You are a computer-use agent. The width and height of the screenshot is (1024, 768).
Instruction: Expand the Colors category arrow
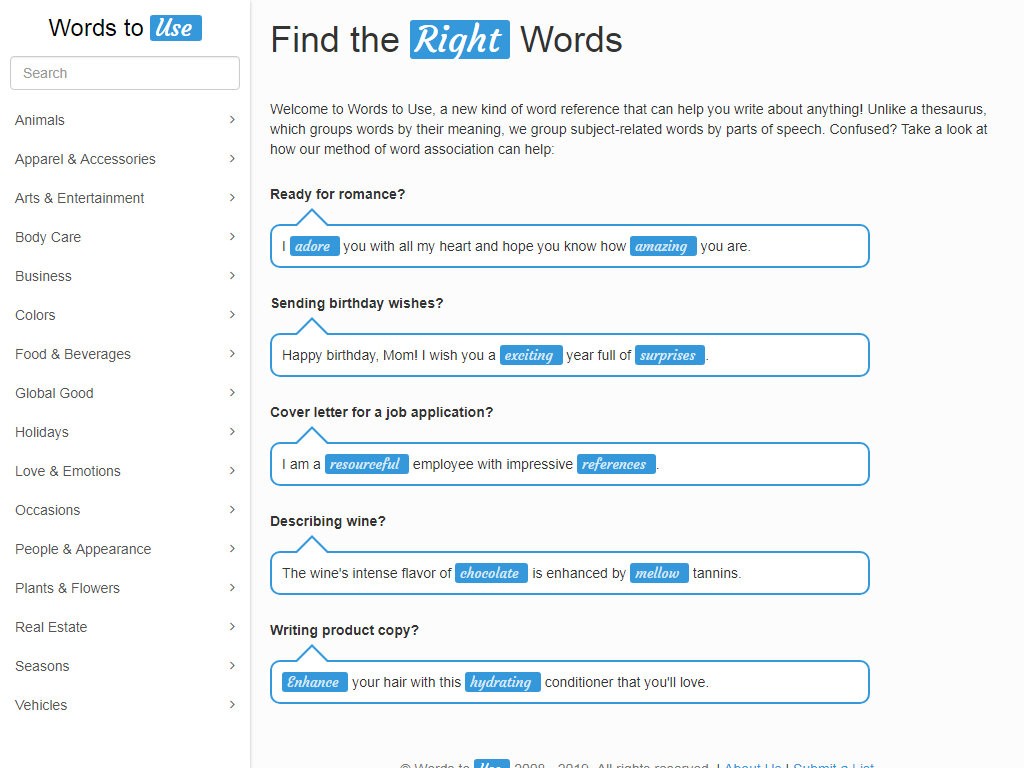coord(232,315)
